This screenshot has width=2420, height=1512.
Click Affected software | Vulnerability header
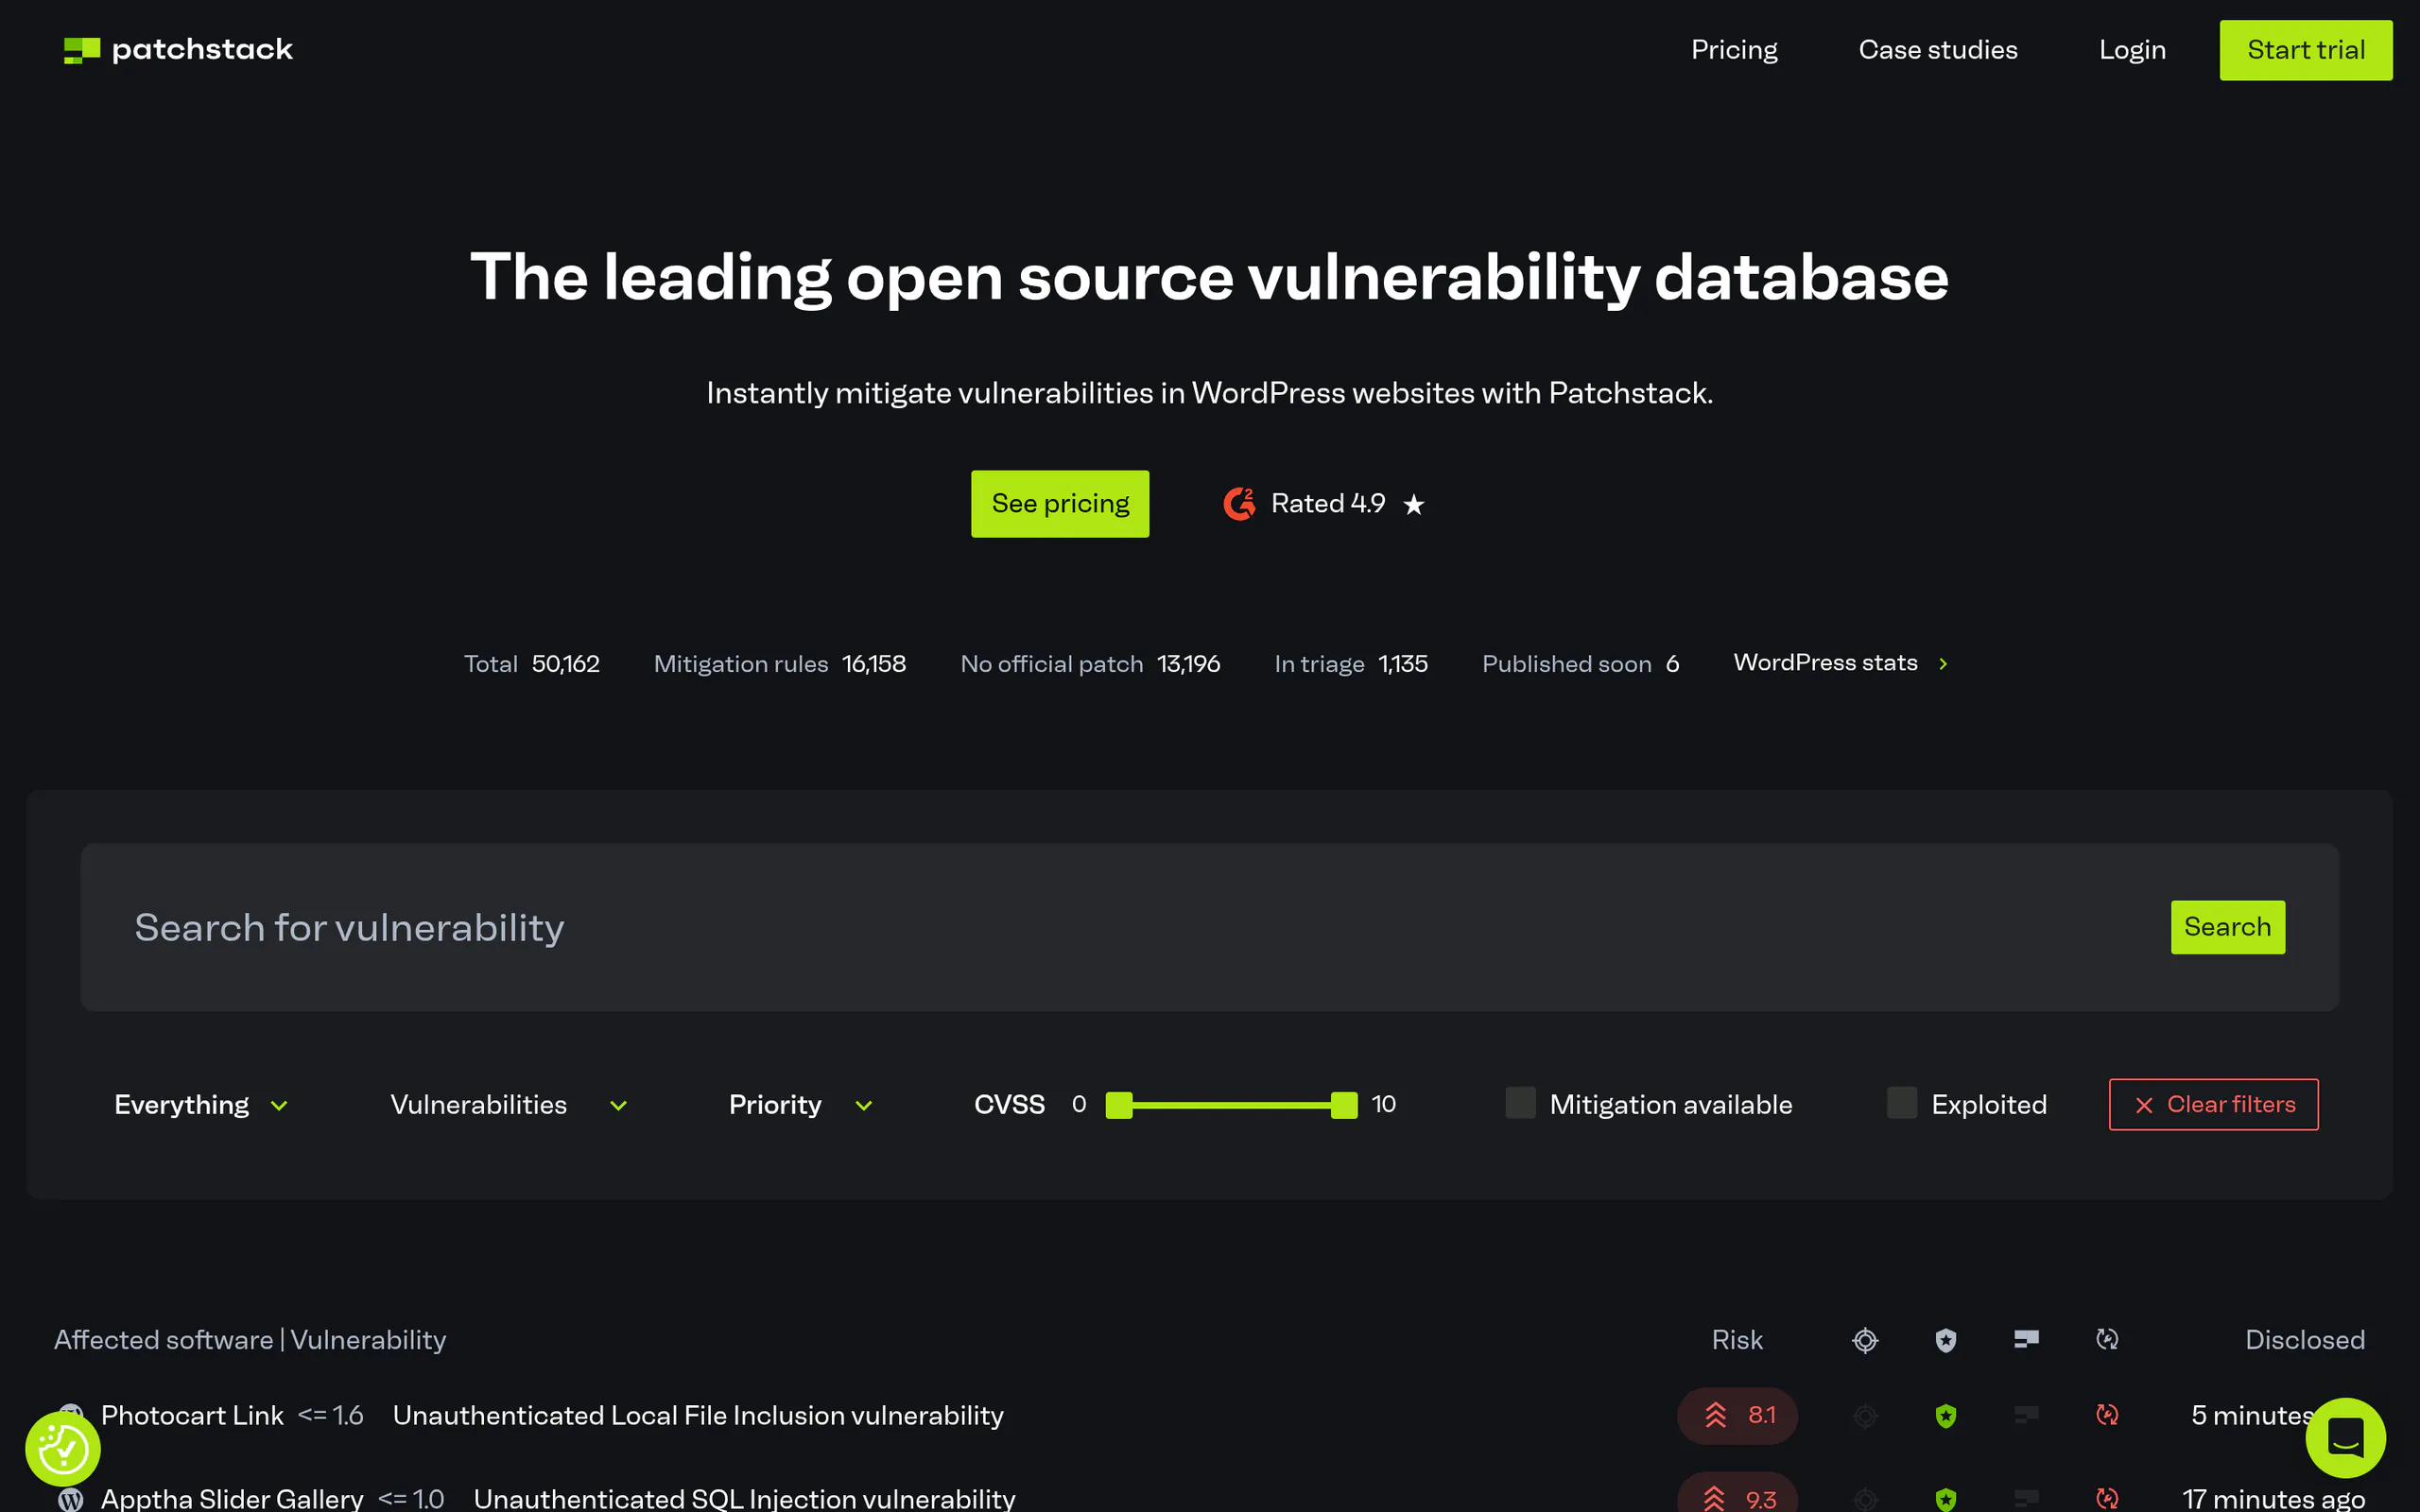(250, 1340)
